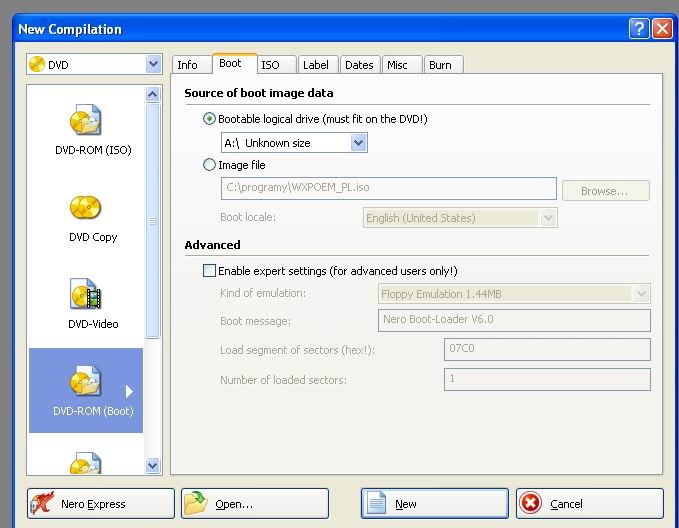Click the Cancel button

point(590,503)
